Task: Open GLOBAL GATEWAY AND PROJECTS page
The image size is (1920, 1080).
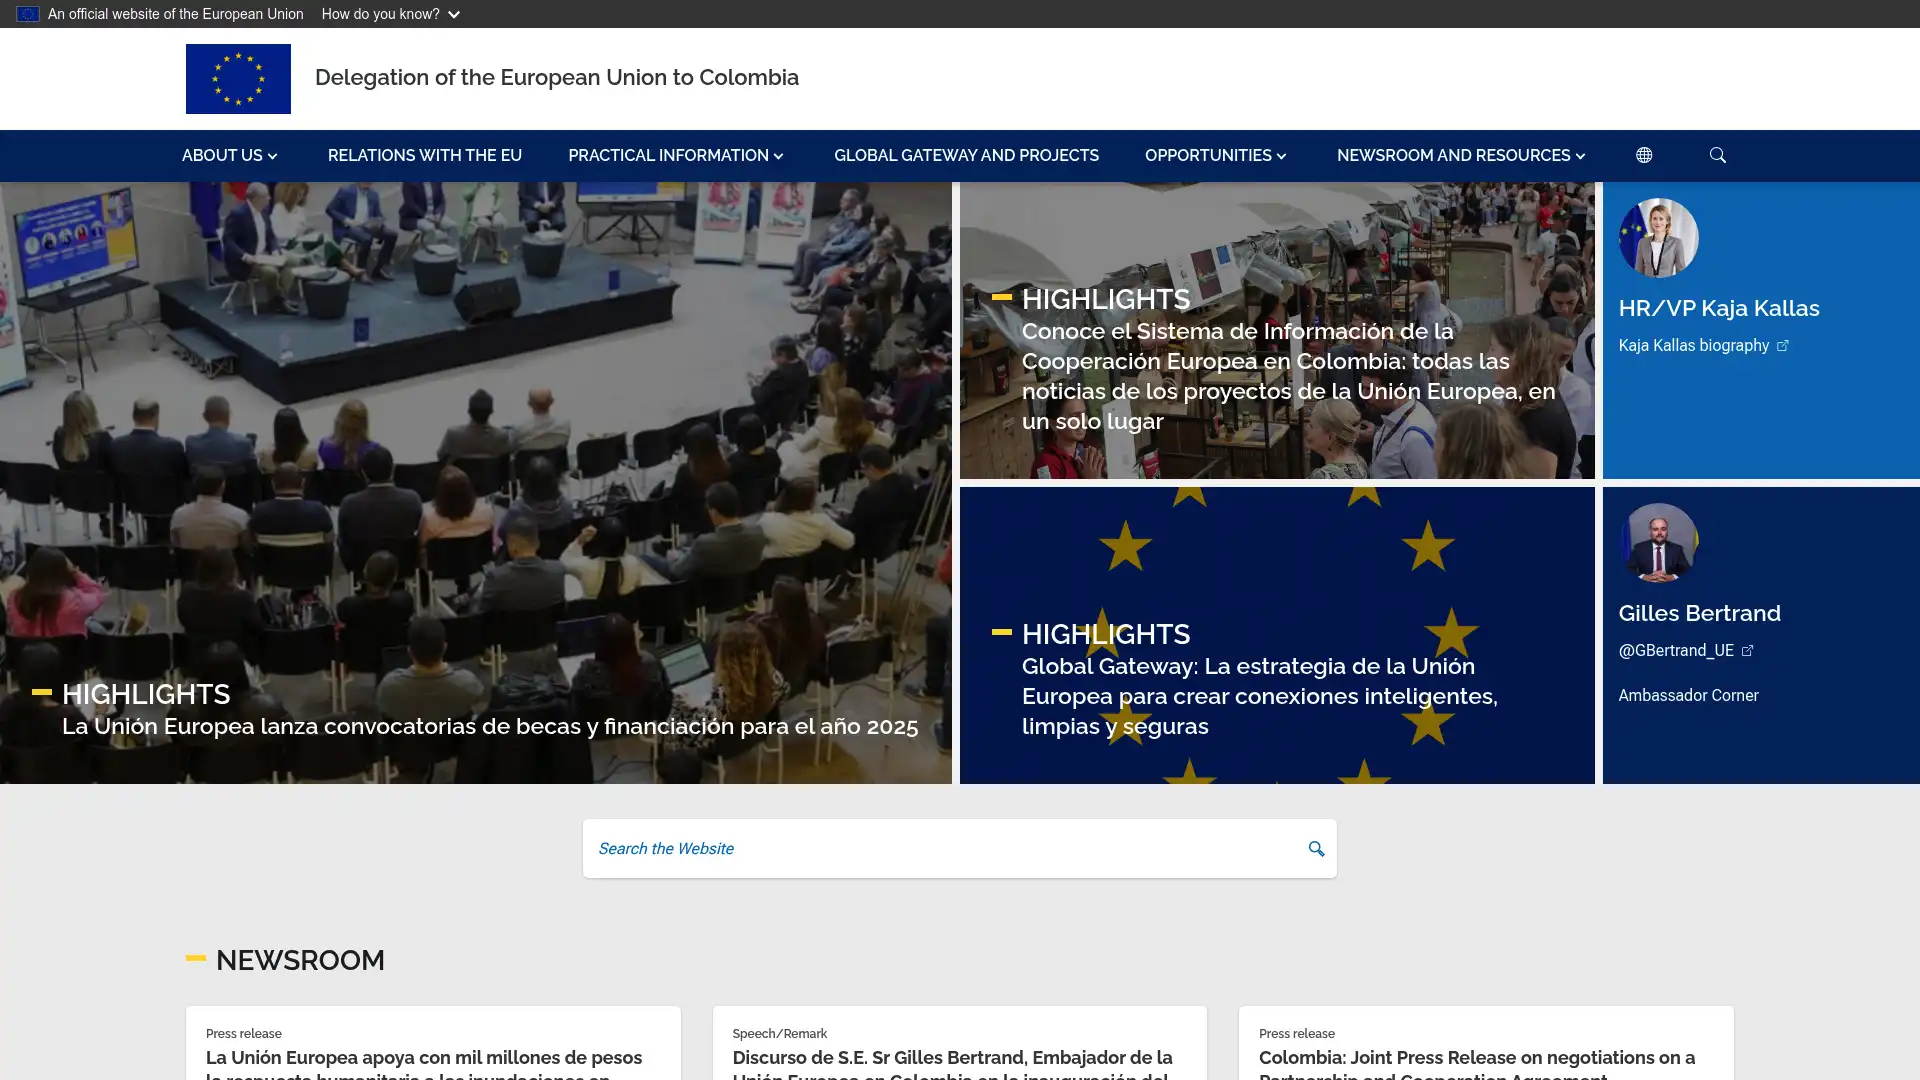Action: pyautogui.click(x=966, y=156)
